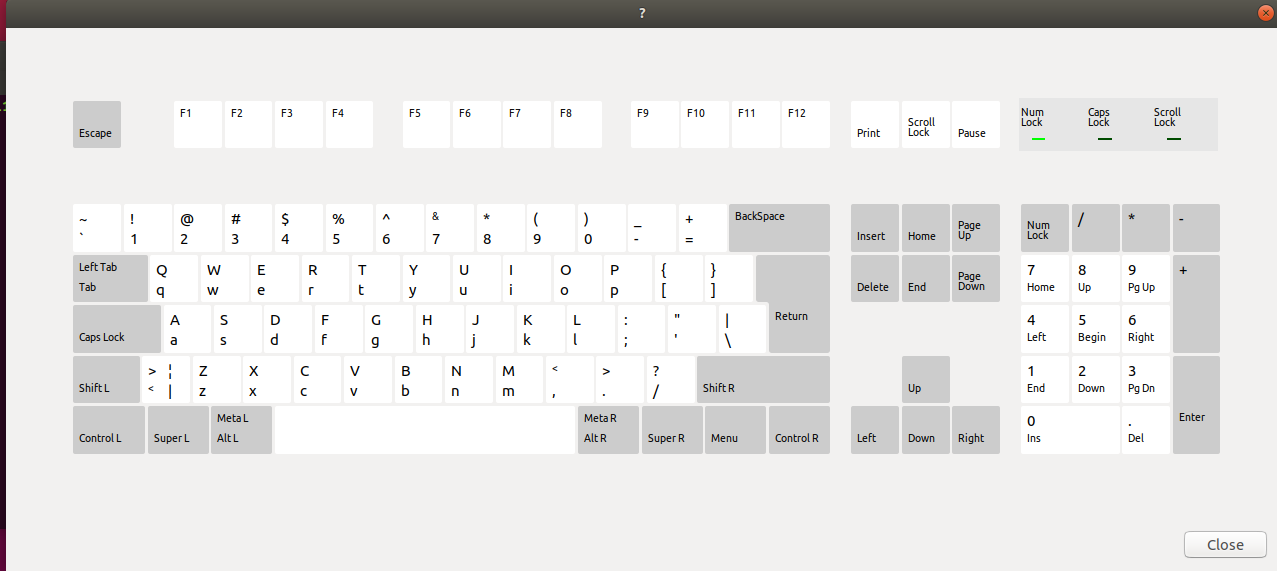Click the pipe and backslash key

pyautogui.click(x=742, y=329)
